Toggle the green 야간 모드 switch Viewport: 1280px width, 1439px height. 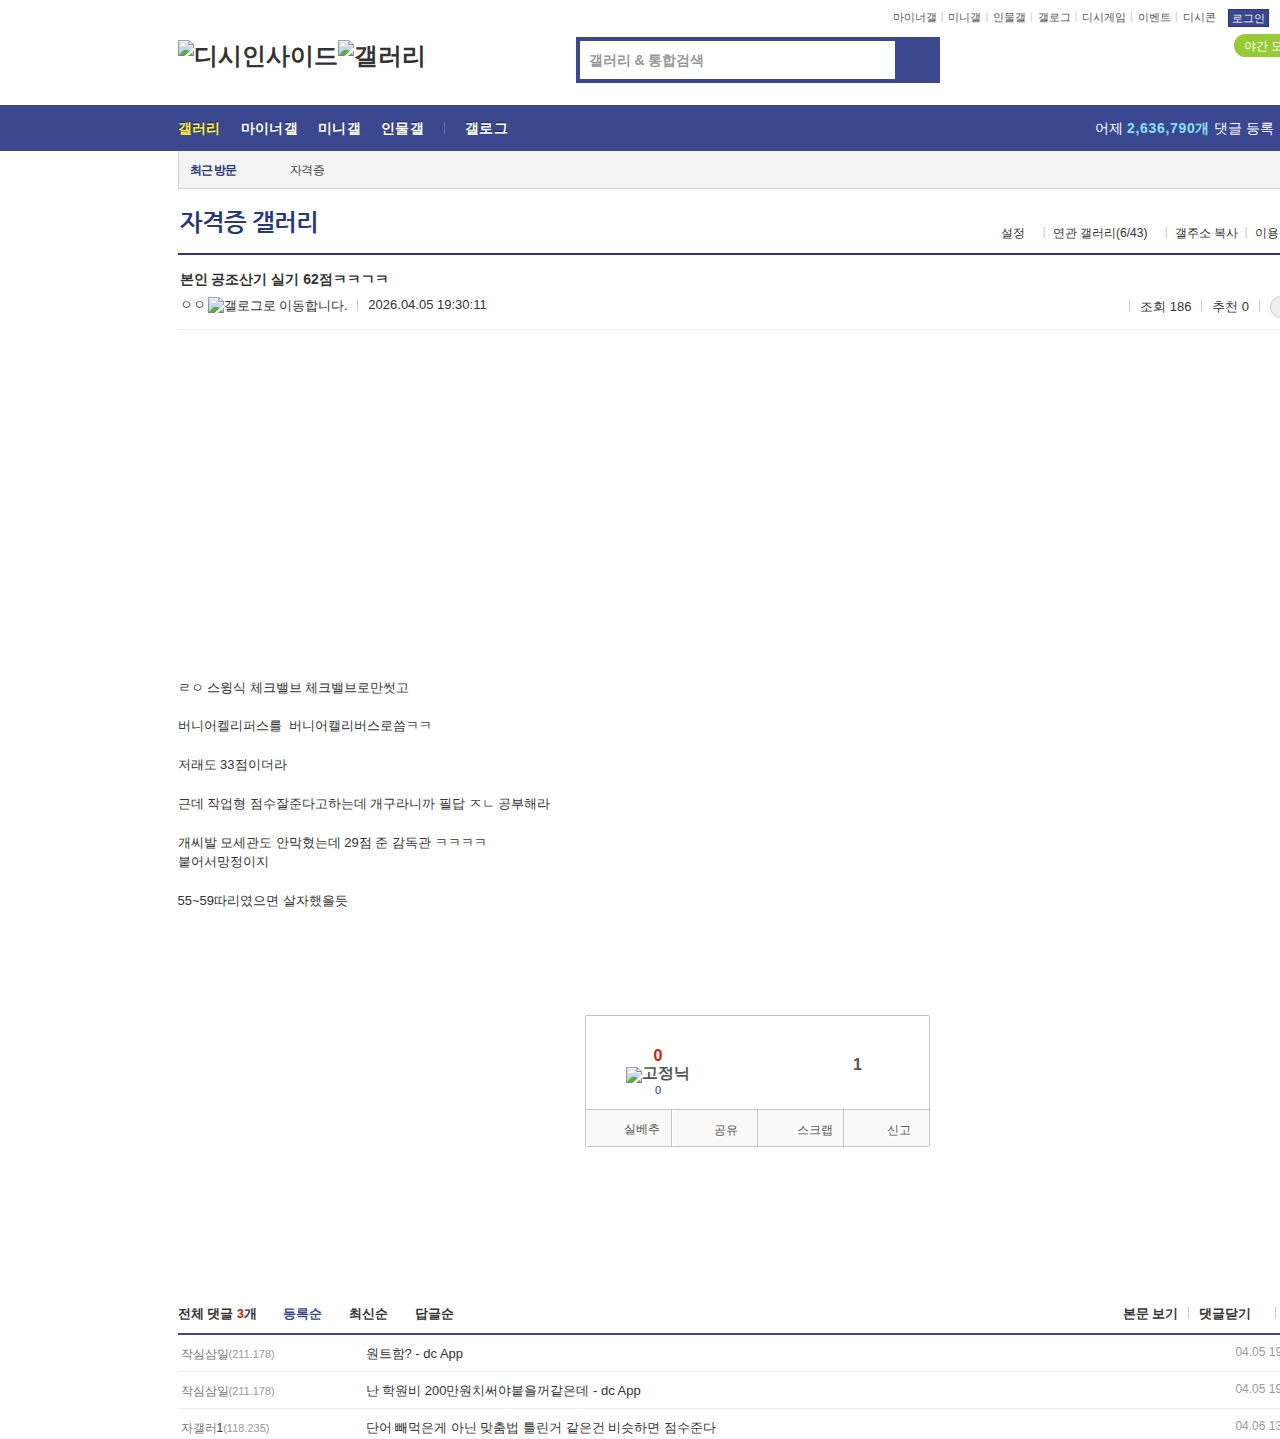coord(1258,46)
